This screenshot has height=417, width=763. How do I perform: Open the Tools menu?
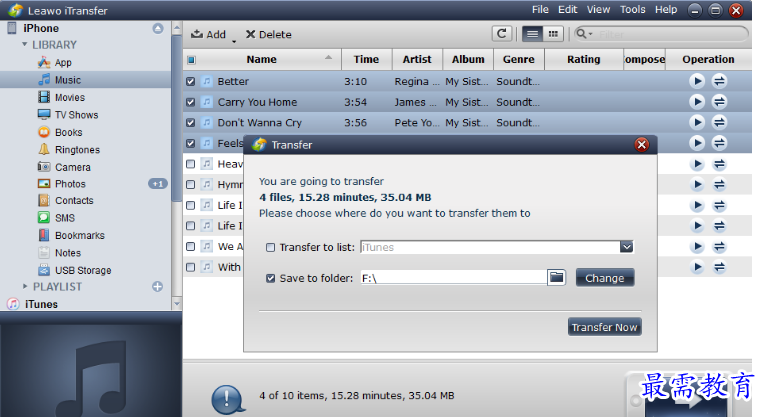pos(632,10)
